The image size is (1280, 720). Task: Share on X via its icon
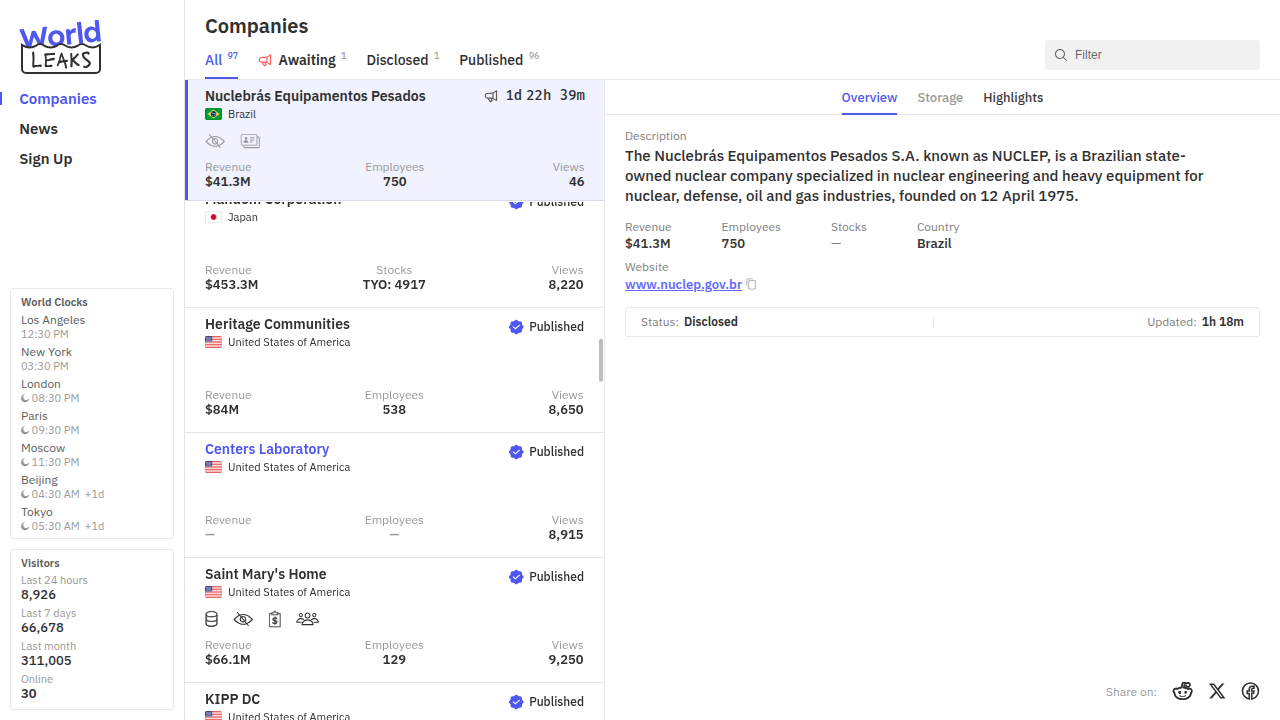(1217, 691)
